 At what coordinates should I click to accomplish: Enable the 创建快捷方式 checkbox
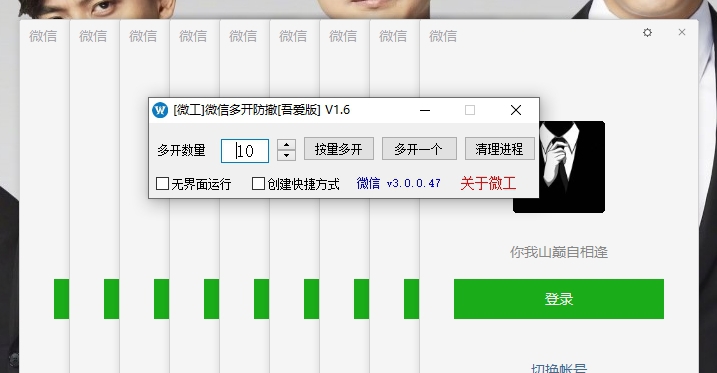point(258,184)
